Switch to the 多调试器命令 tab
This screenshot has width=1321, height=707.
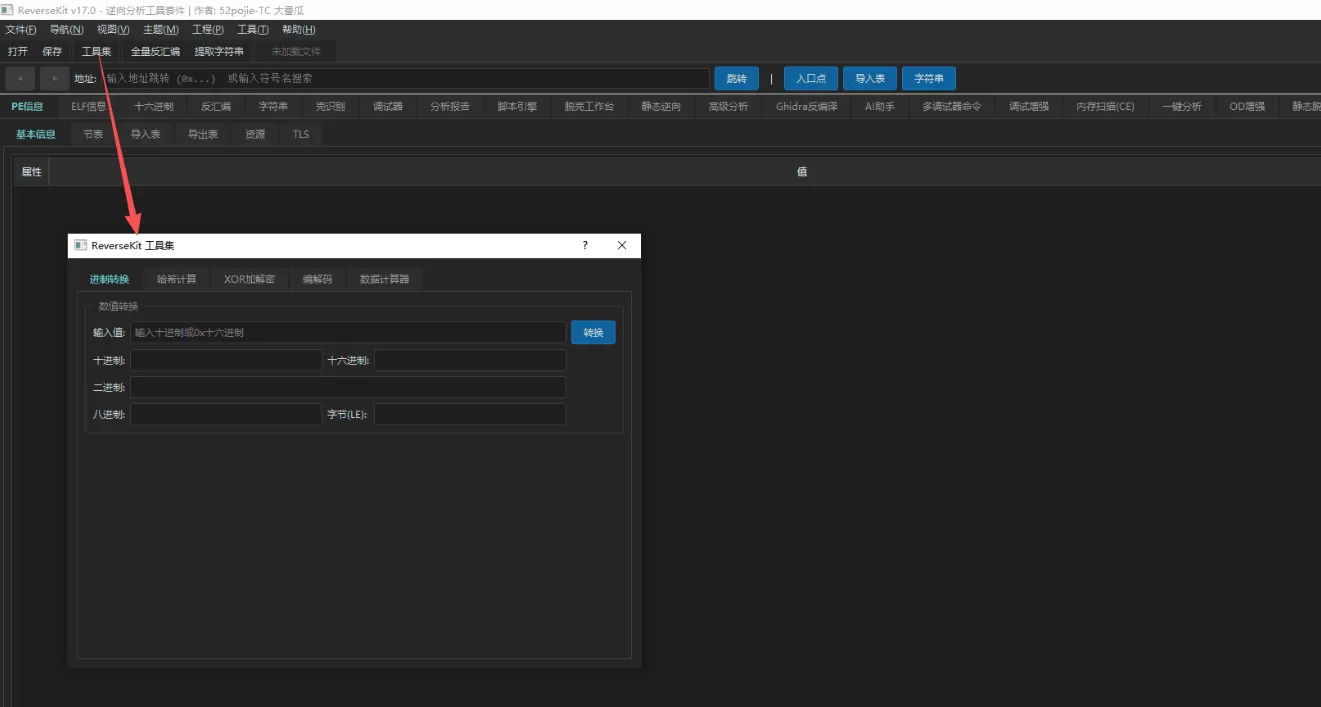[x=952, y=106]
